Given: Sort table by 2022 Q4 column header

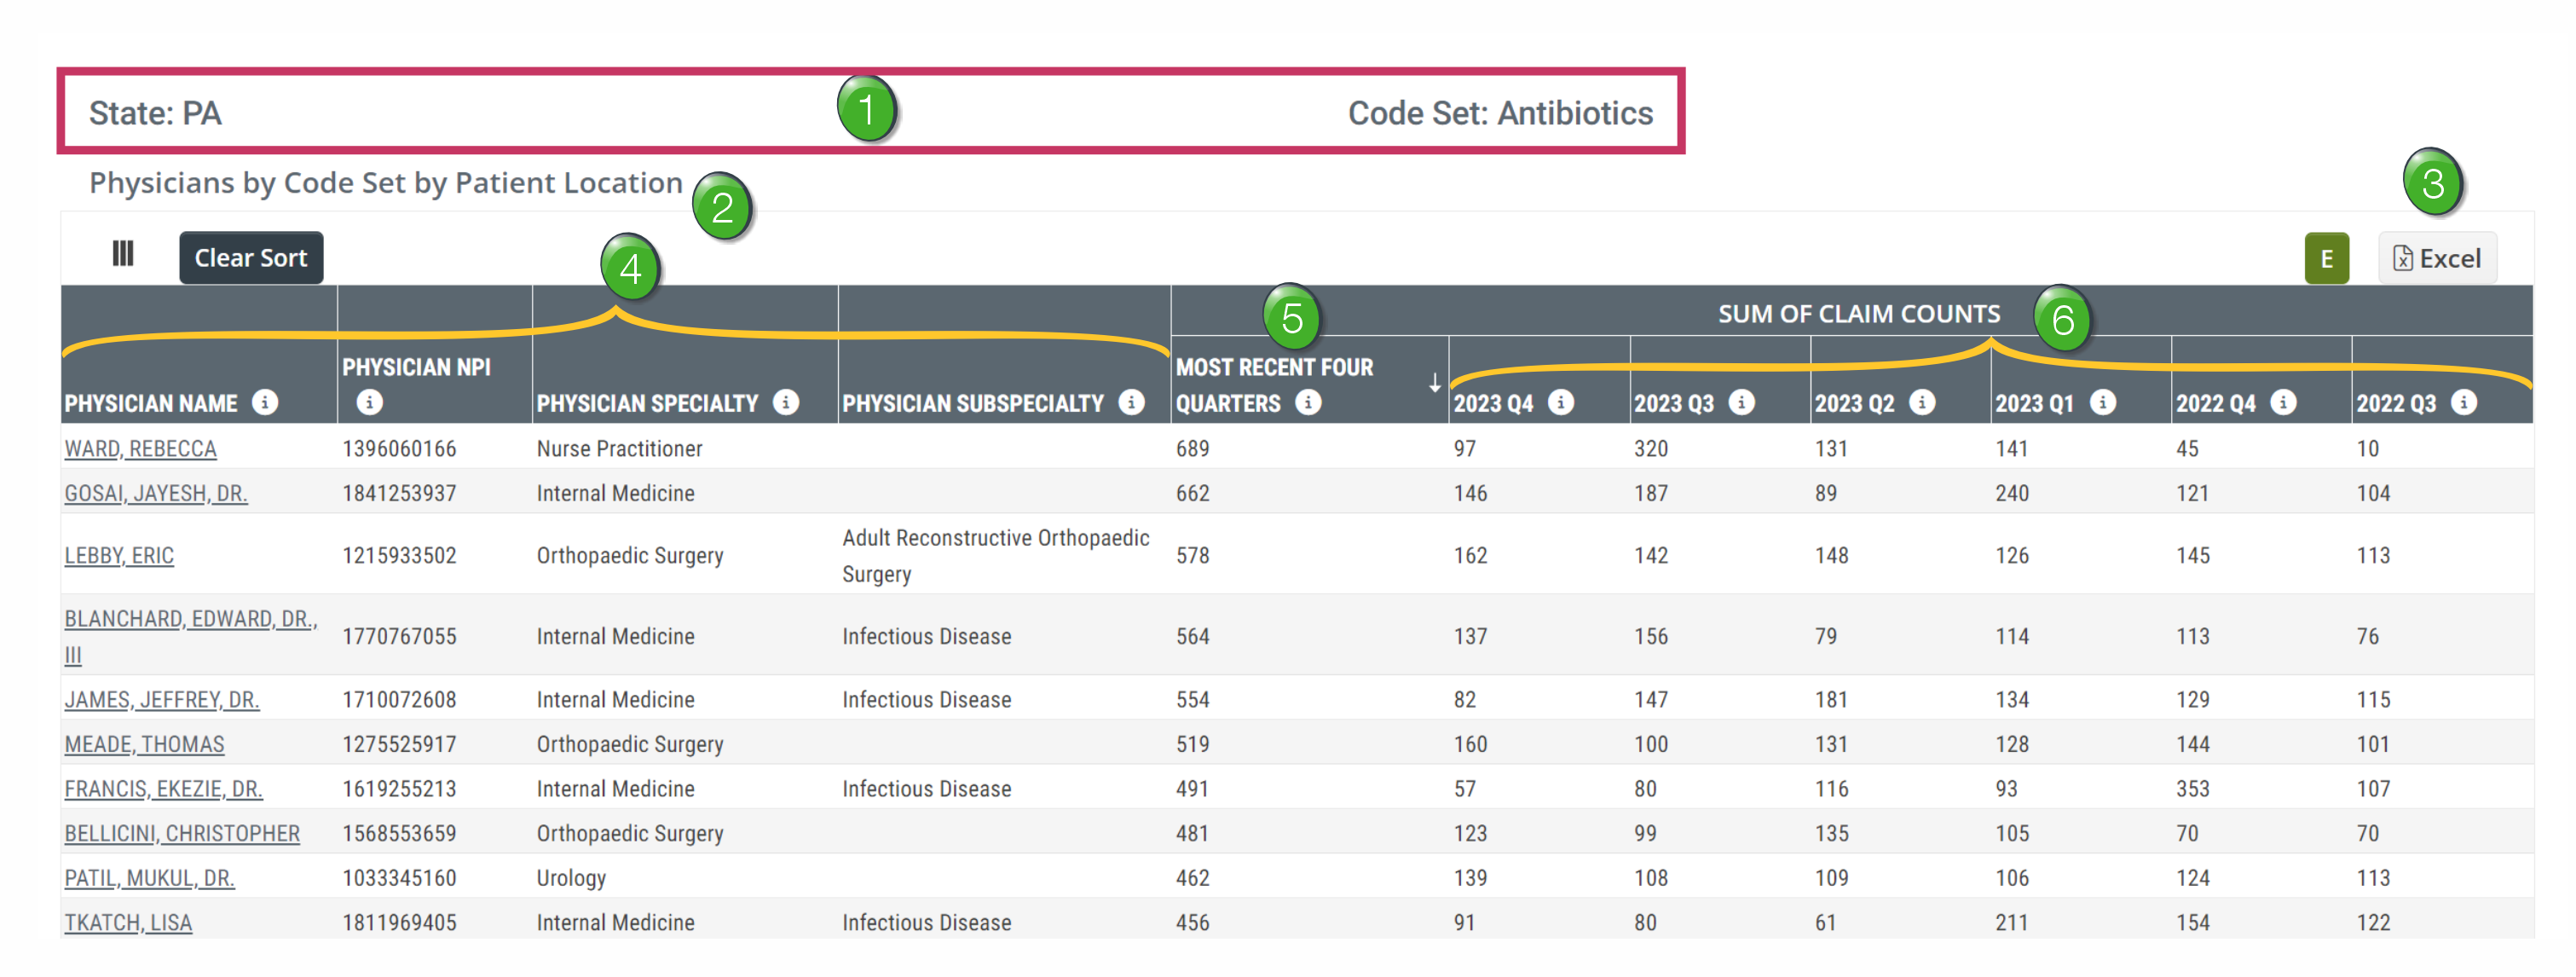Looking at the screenshot, I should point(2215,403).
